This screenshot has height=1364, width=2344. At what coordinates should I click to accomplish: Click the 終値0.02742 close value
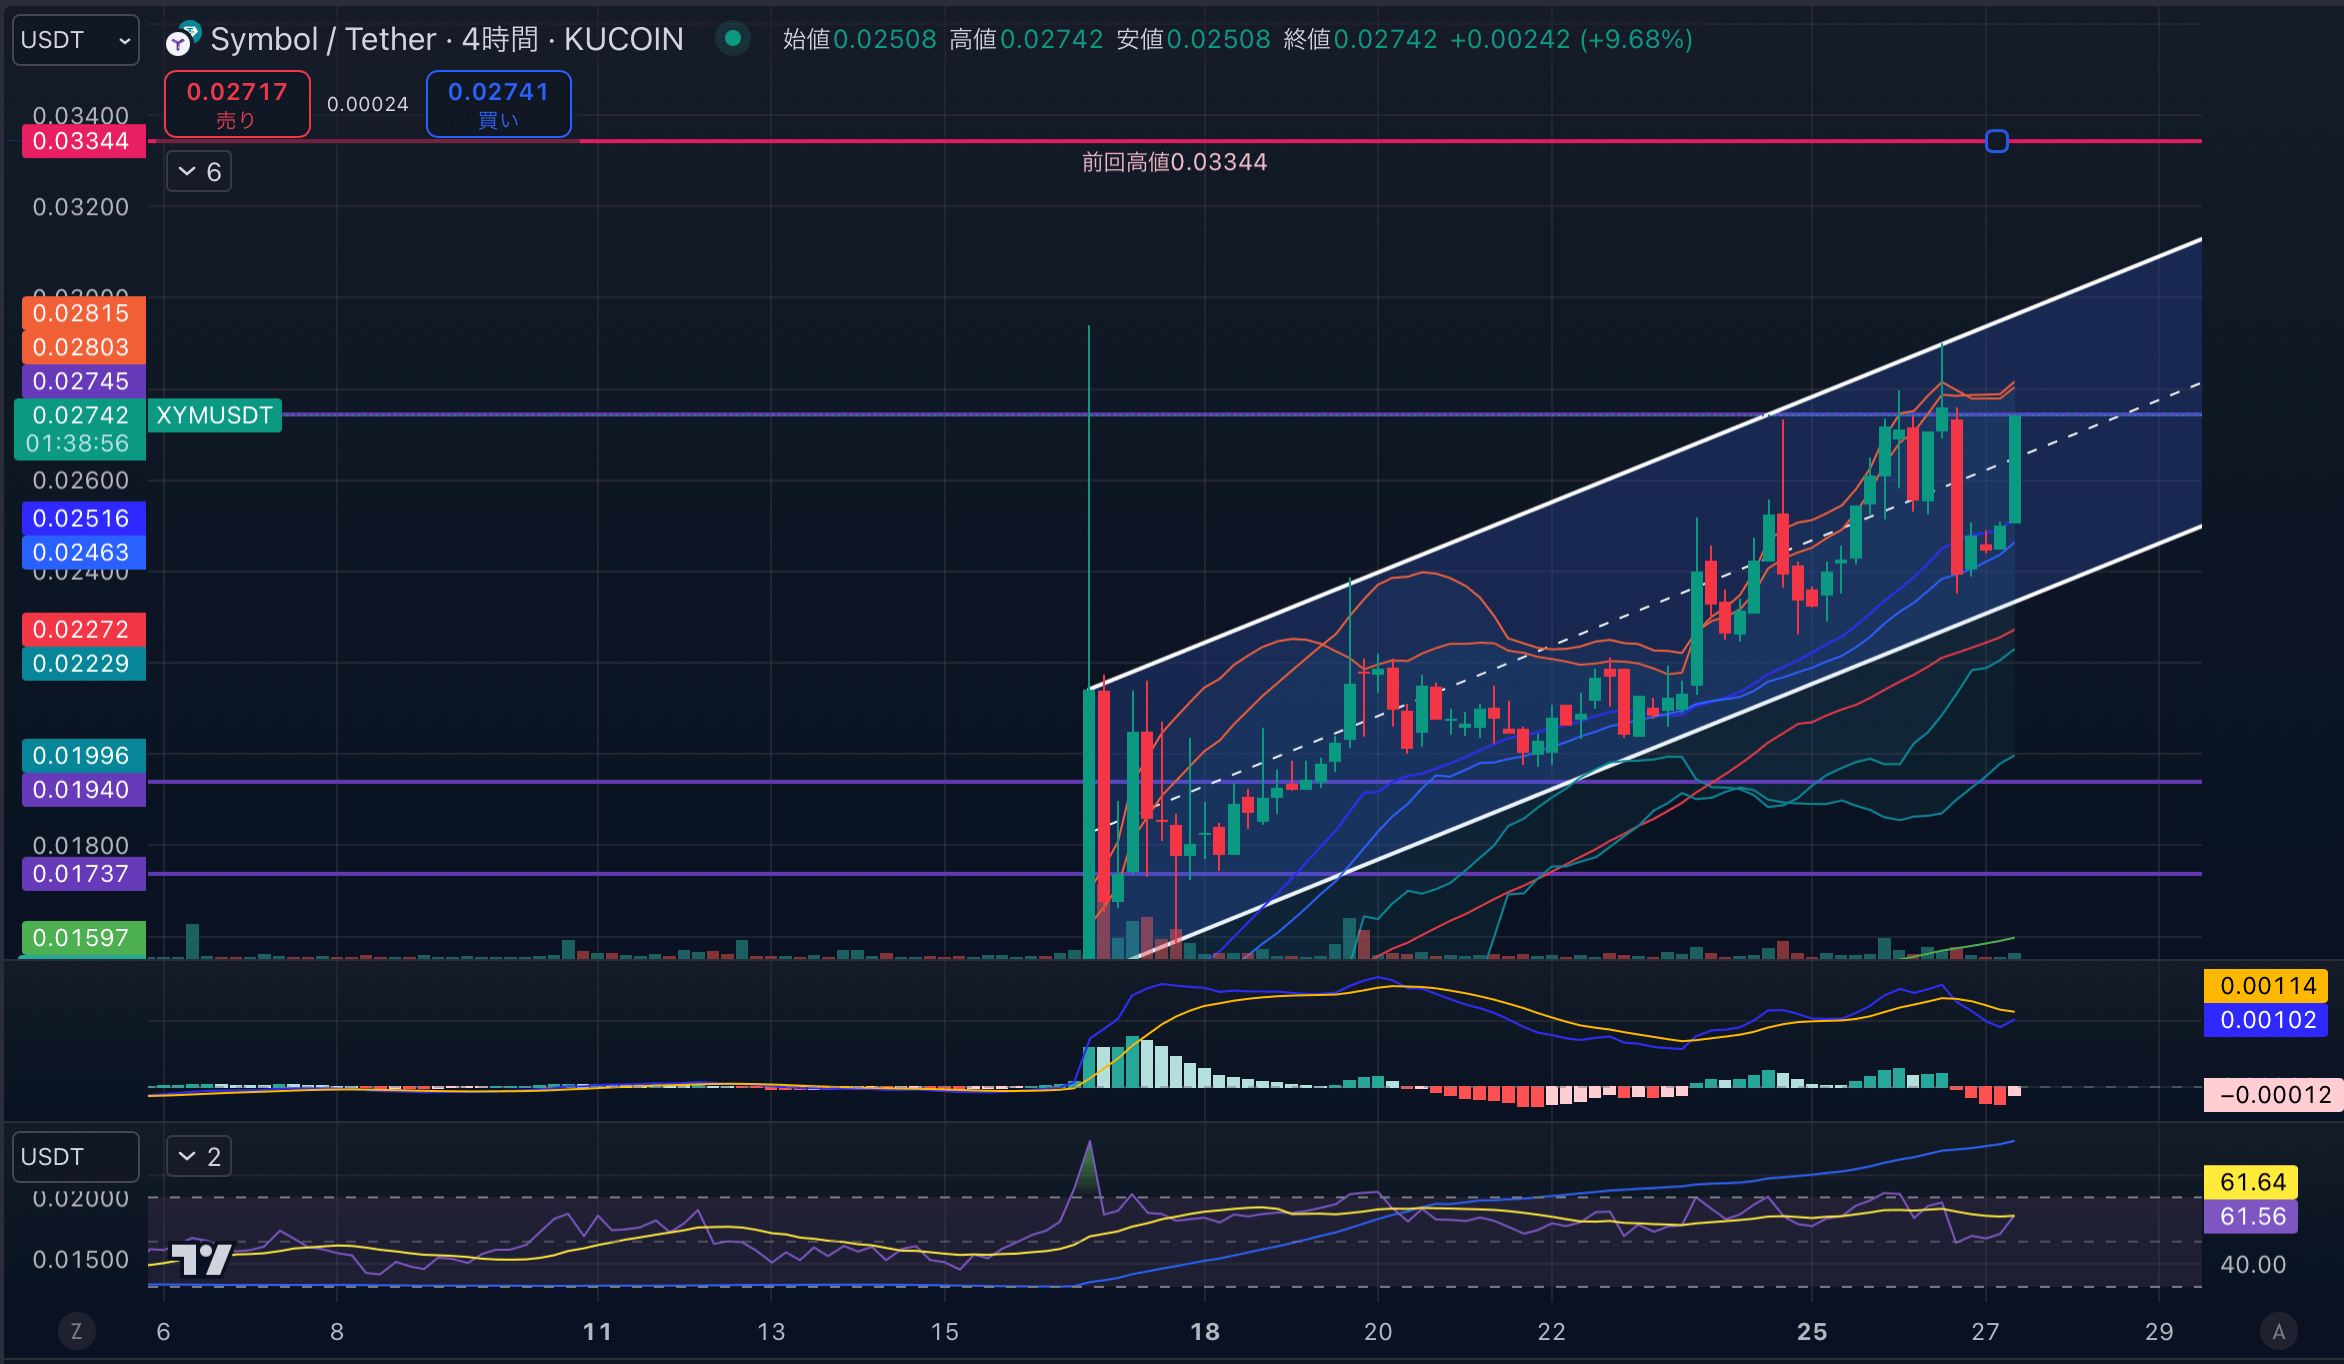(x=1360, y=39)
